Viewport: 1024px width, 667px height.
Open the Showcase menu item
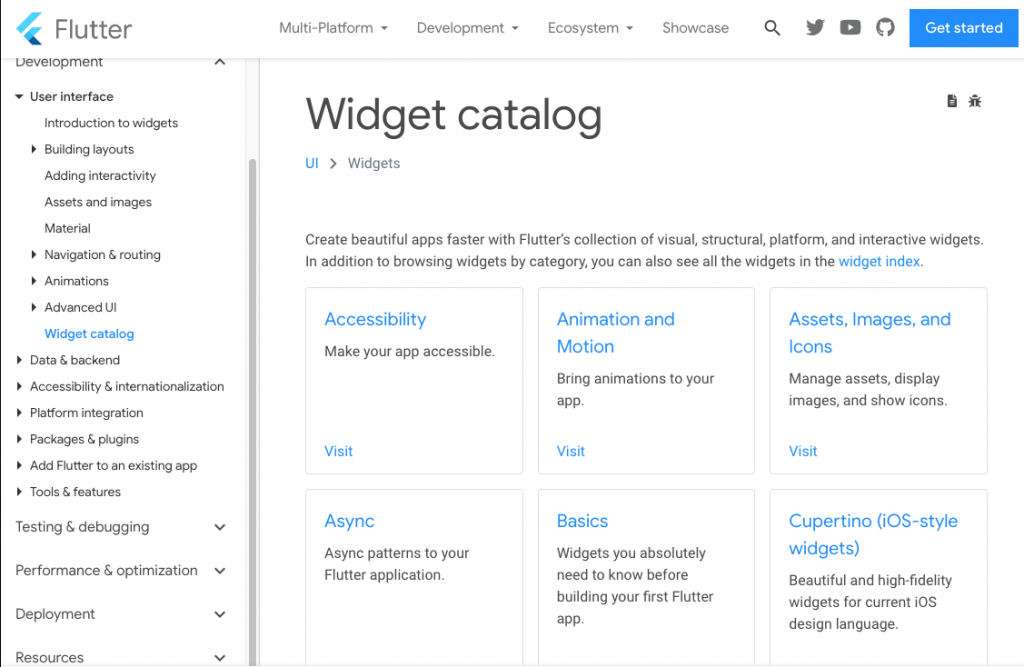point(695,28)
